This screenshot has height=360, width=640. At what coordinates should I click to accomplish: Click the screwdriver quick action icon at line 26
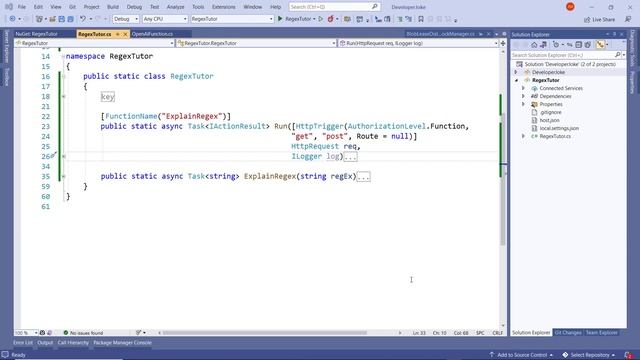54,155
